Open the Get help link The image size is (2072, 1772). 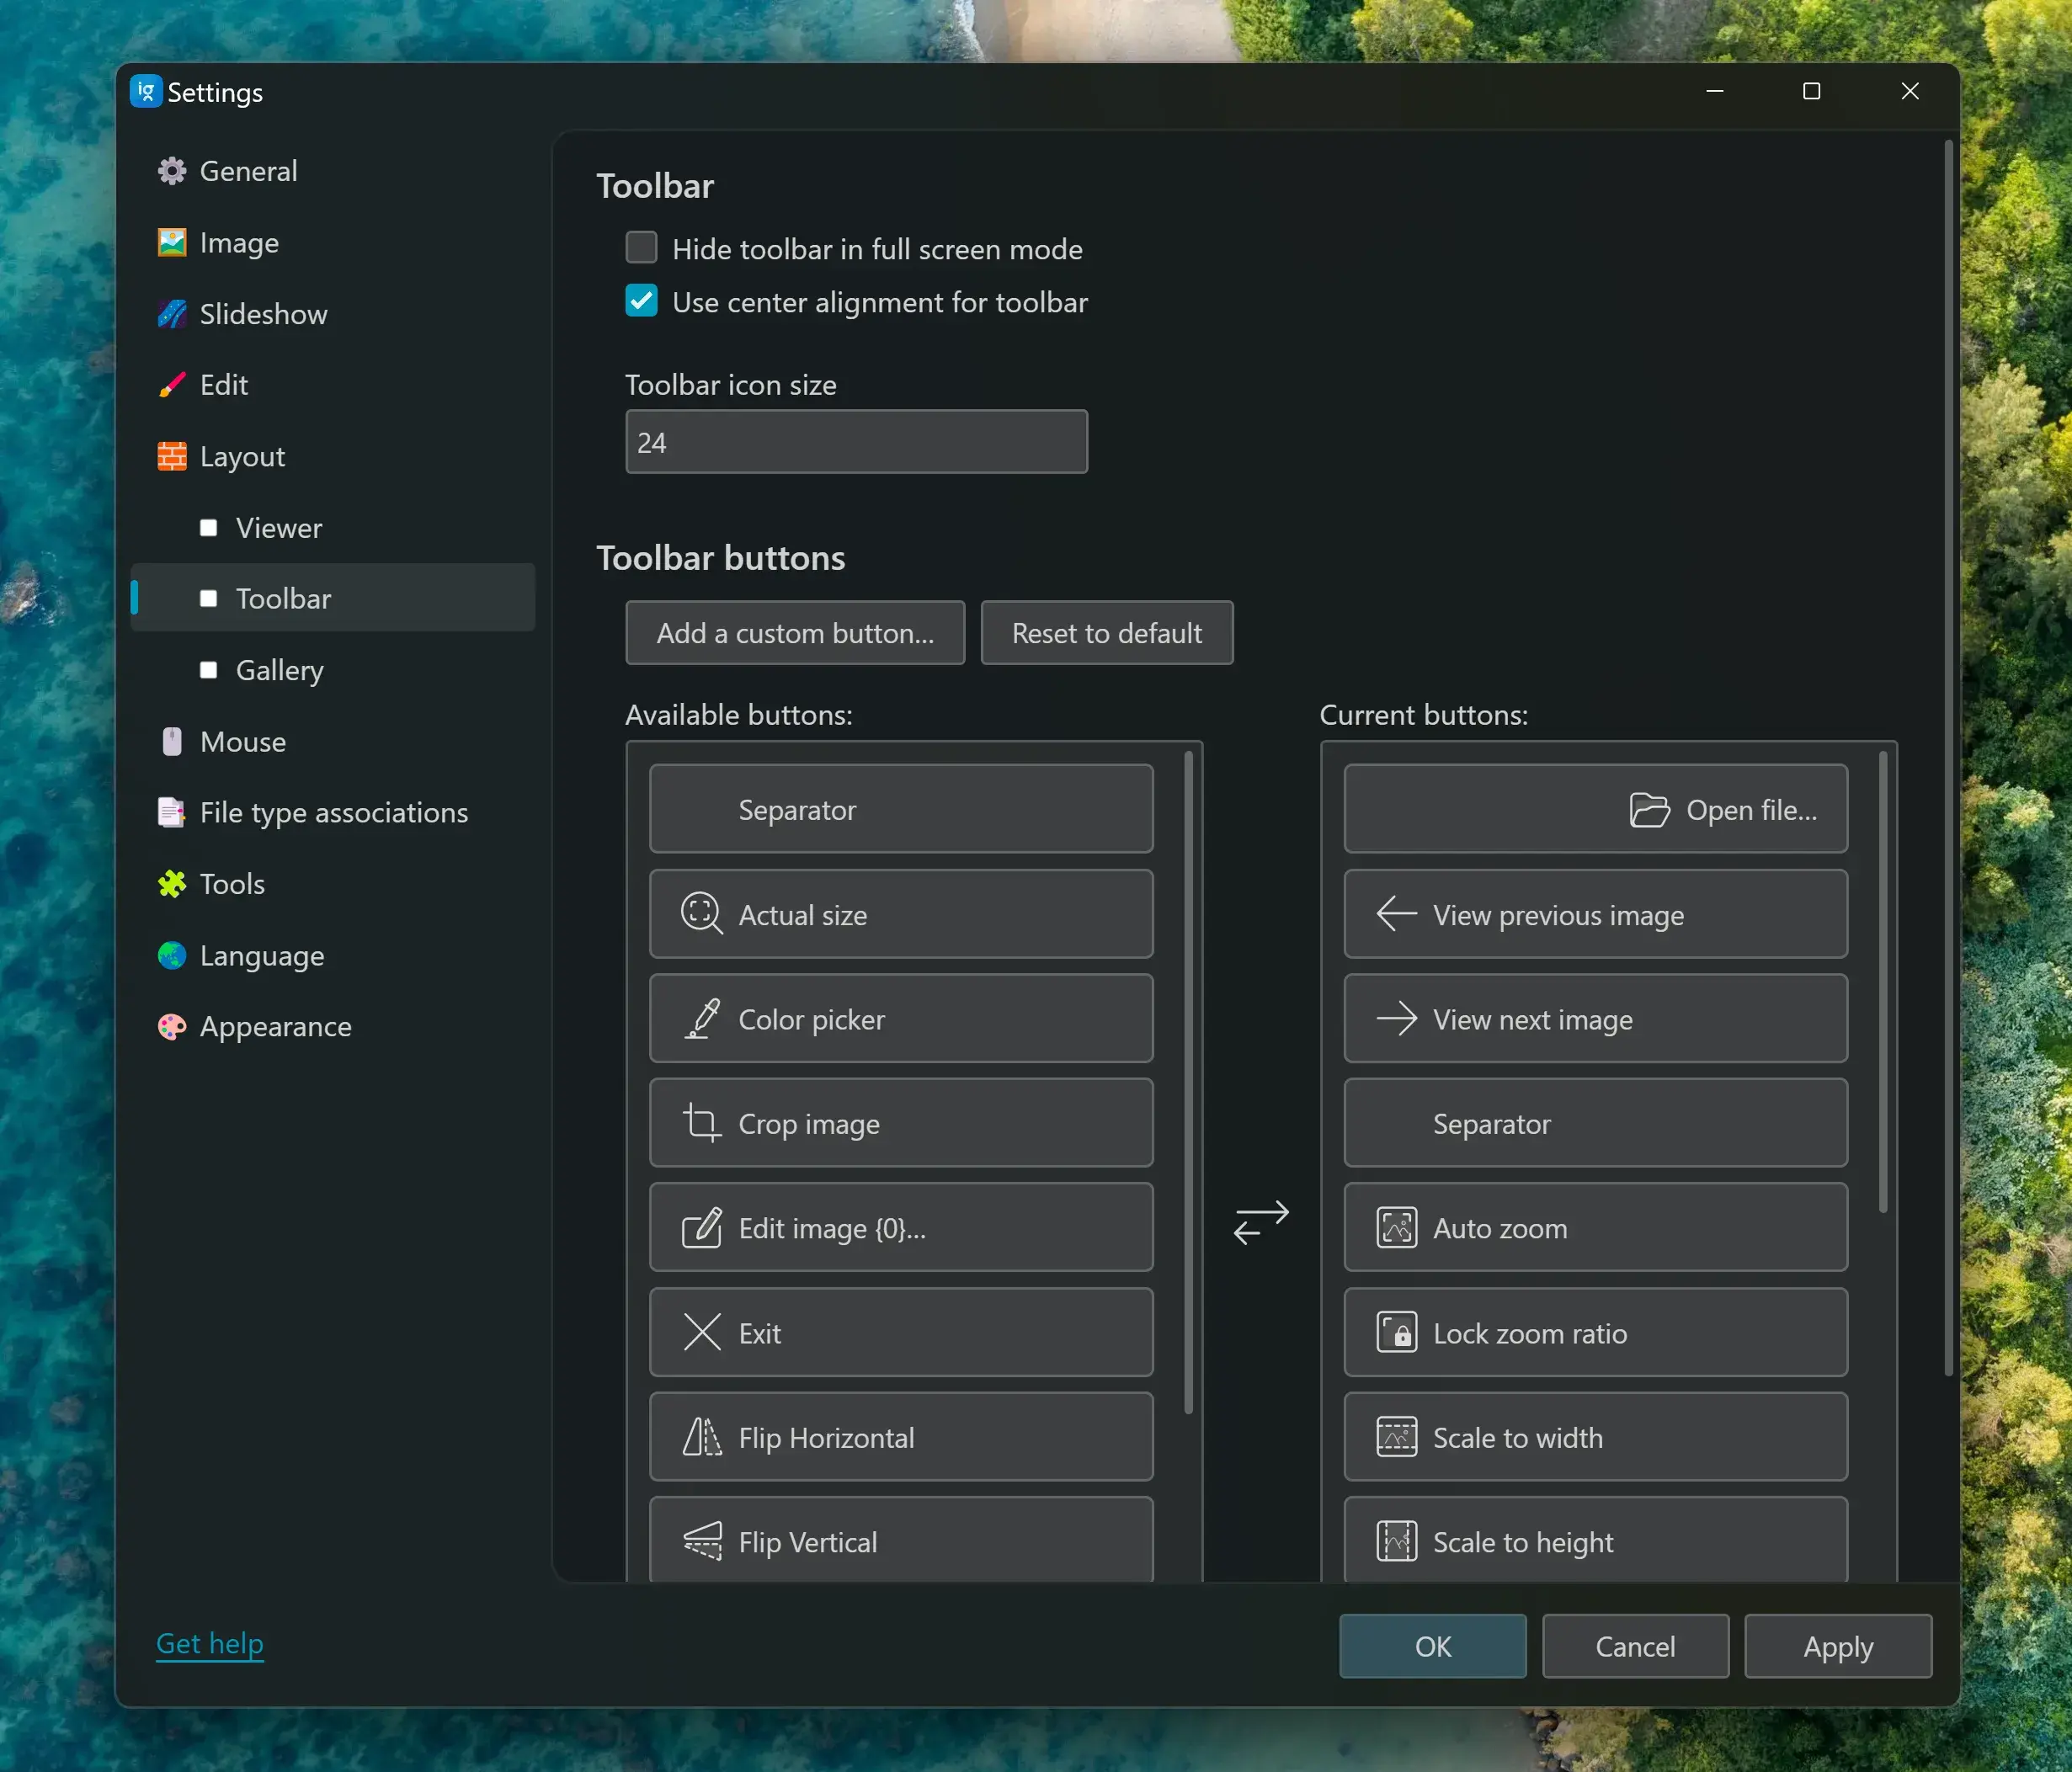pyautogui.click(x=210, y=1643)
